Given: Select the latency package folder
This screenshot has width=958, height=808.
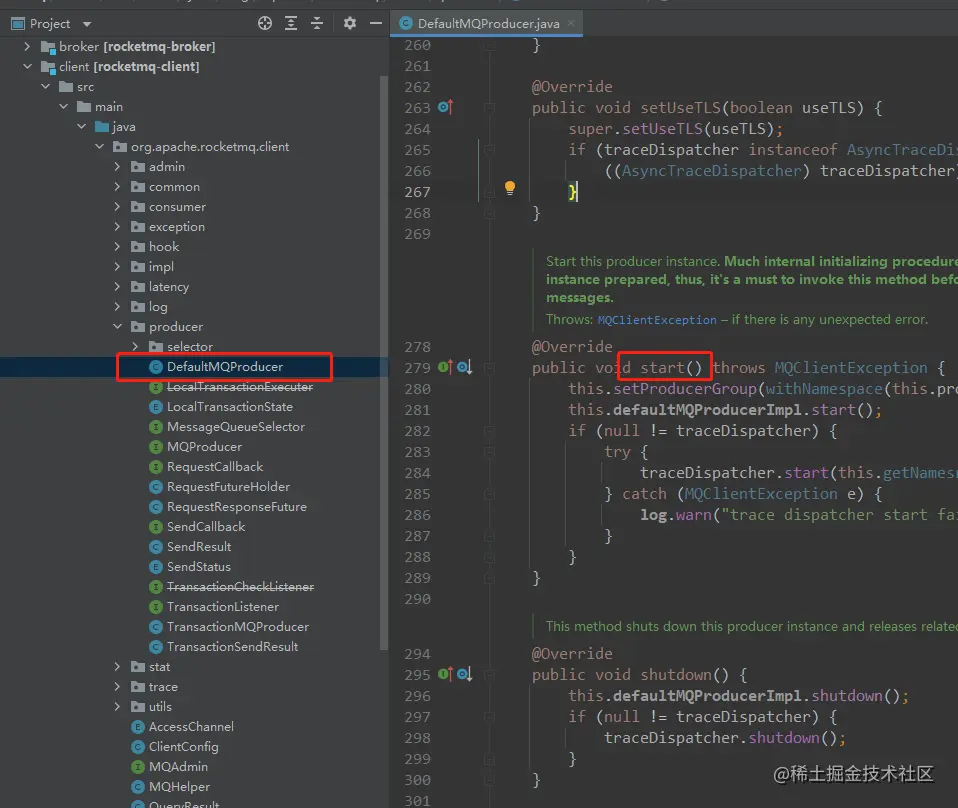Looking at the screenshot, I should [x=160, y=287].
